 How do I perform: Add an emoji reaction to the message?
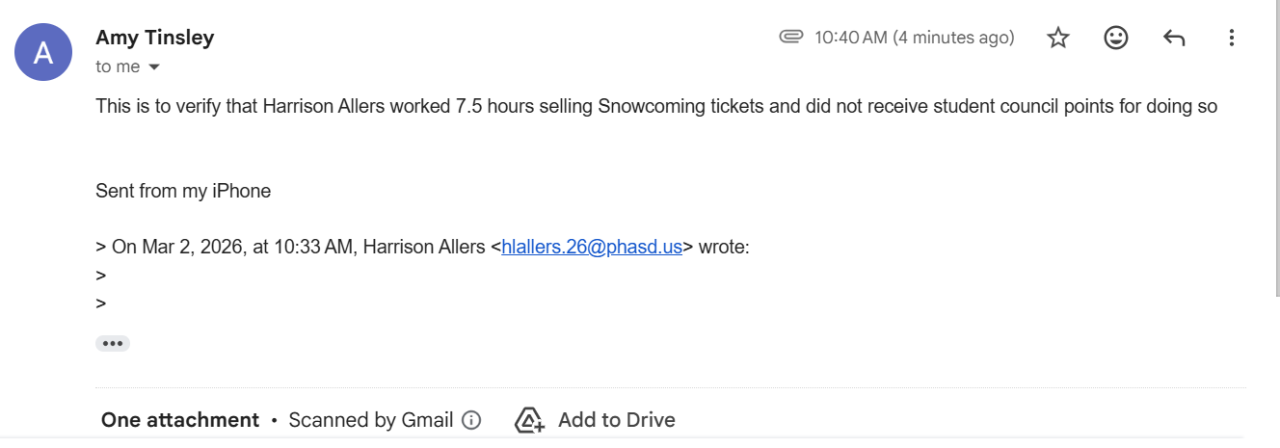click(1116, 38)
